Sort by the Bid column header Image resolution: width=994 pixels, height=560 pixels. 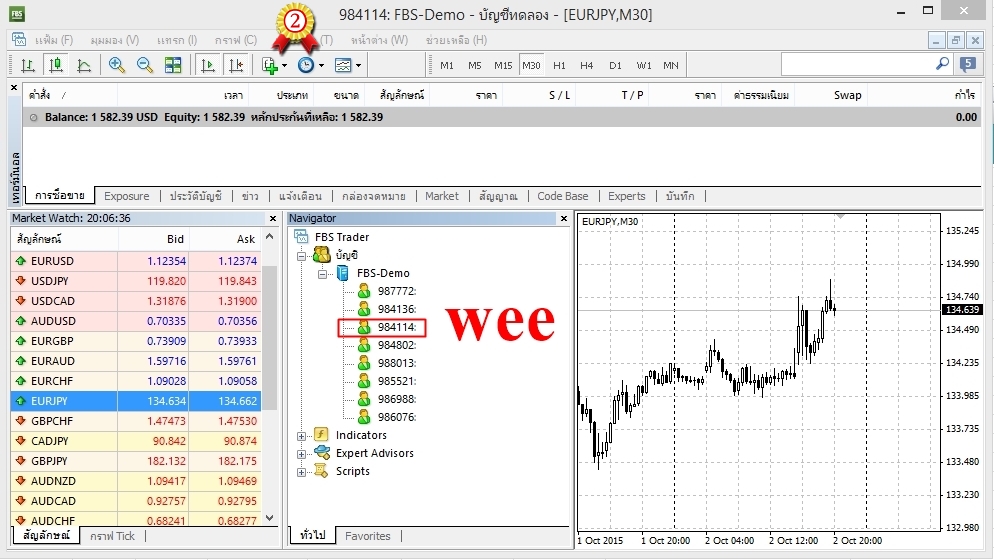(153, 239)
